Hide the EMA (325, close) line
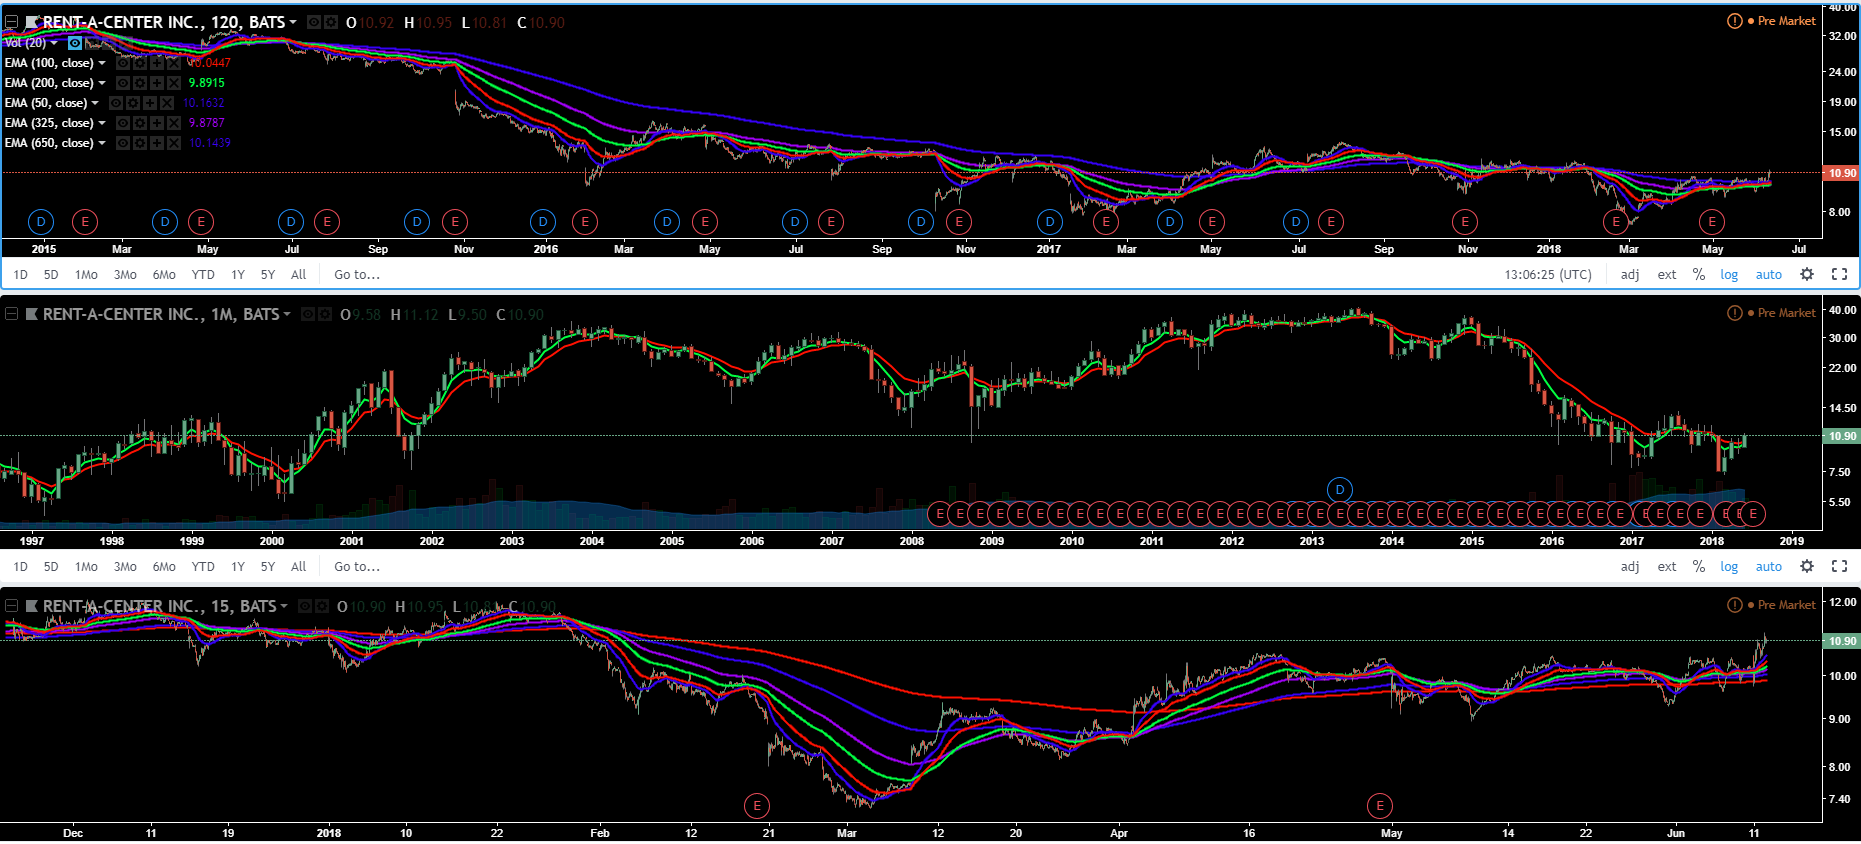The height and width of the screenshot is (844, 1861). tap(123, 123)
